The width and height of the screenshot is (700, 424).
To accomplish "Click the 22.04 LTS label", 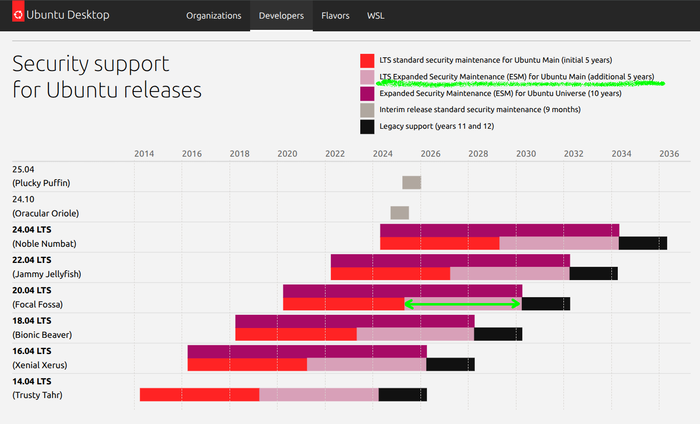I will tap(32, 260).
